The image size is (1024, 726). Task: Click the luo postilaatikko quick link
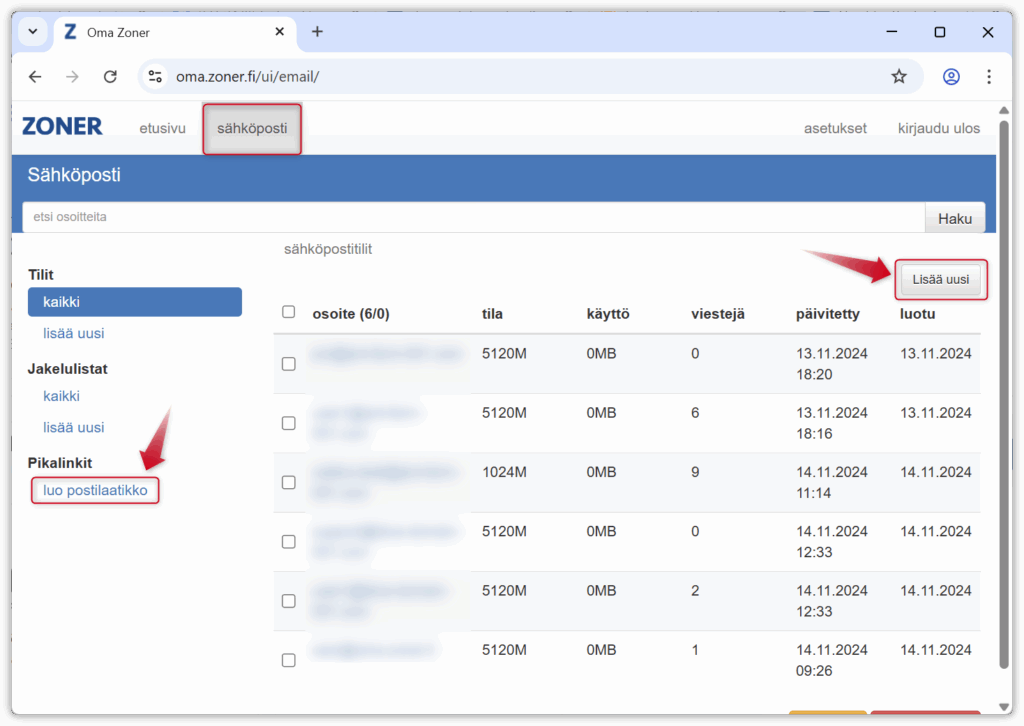[x=95, y=490]
